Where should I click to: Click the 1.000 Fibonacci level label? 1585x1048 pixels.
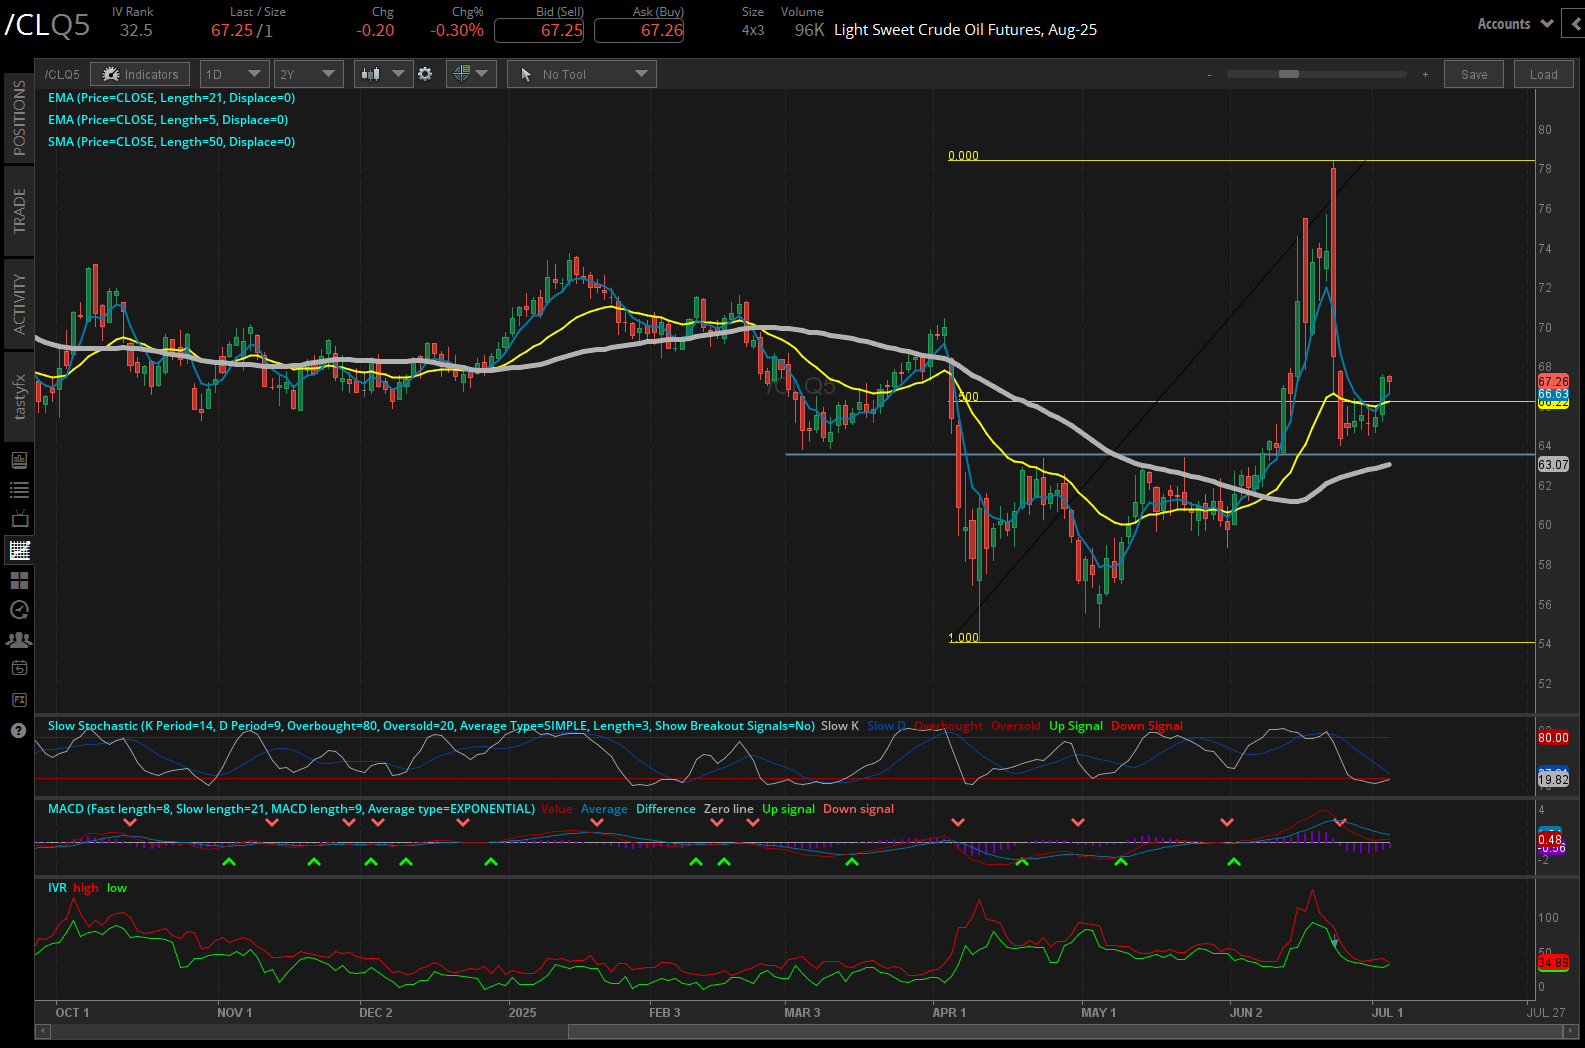pos(963,637)
